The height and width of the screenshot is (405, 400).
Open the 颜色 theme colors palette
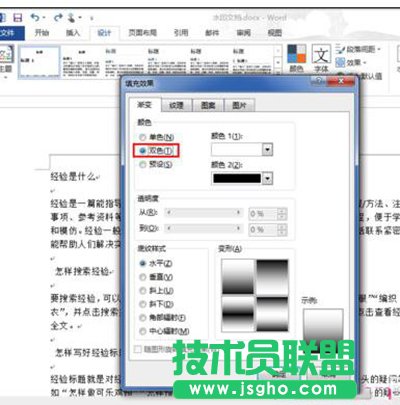click(296, 59)
